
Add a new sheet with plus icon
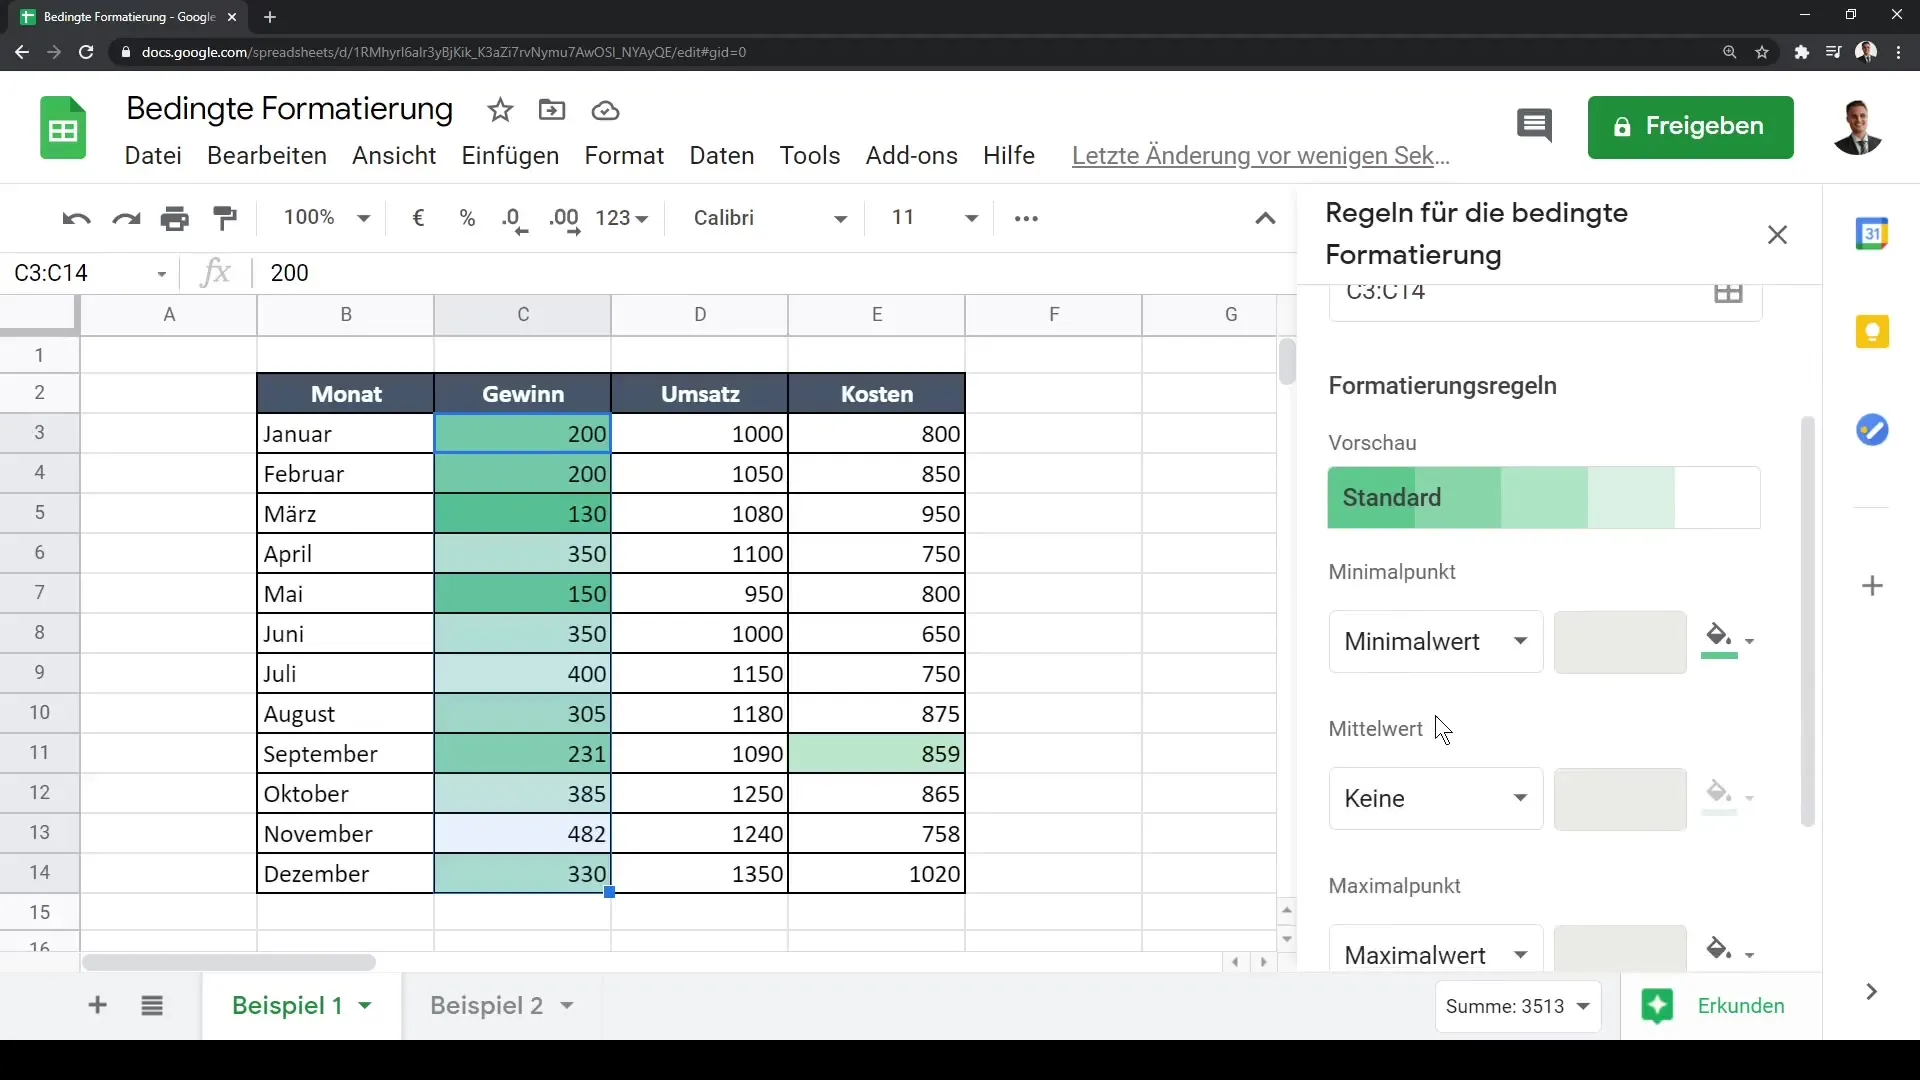coord(97,1005)
